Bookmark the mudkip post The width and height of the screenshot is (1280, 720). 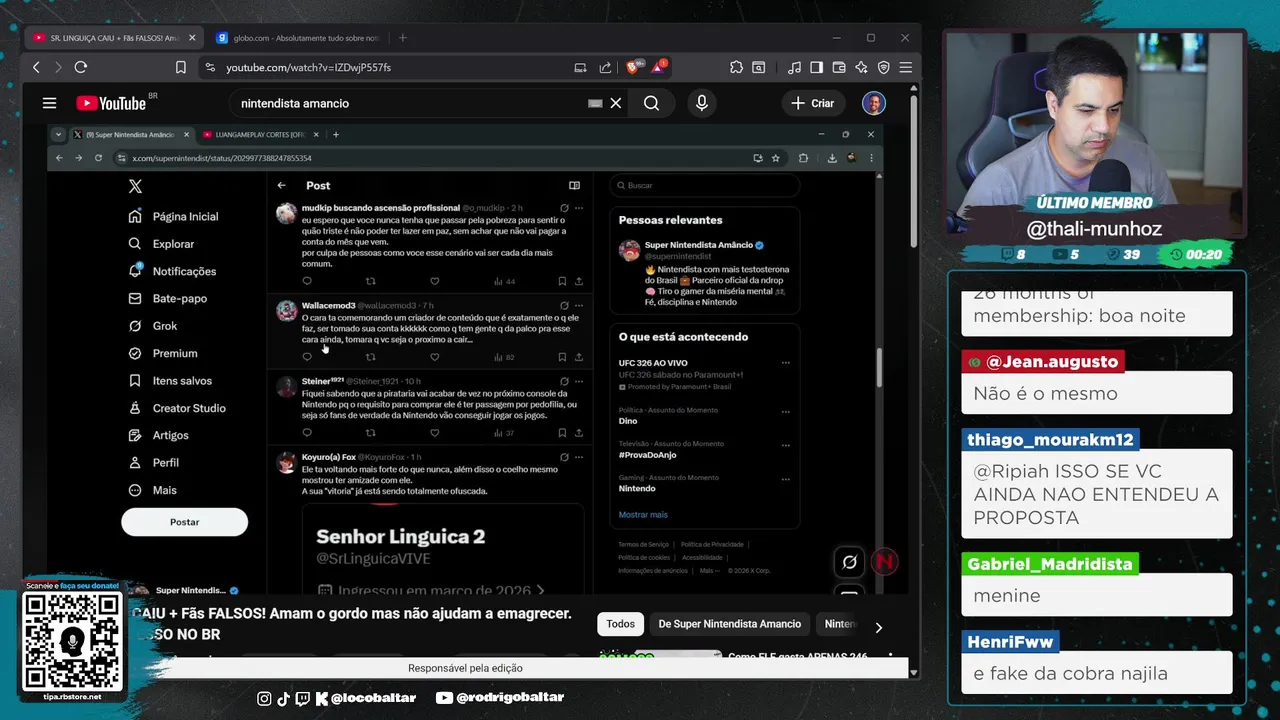(x=562, y=281)
